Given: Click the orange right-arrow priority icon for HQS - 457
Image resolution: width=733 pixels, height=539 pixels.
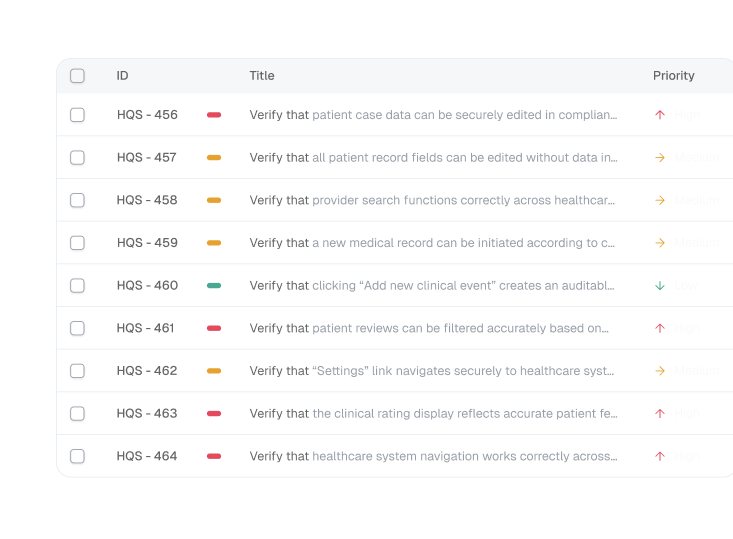Looking at the screenshot, I should click(660, 158).
